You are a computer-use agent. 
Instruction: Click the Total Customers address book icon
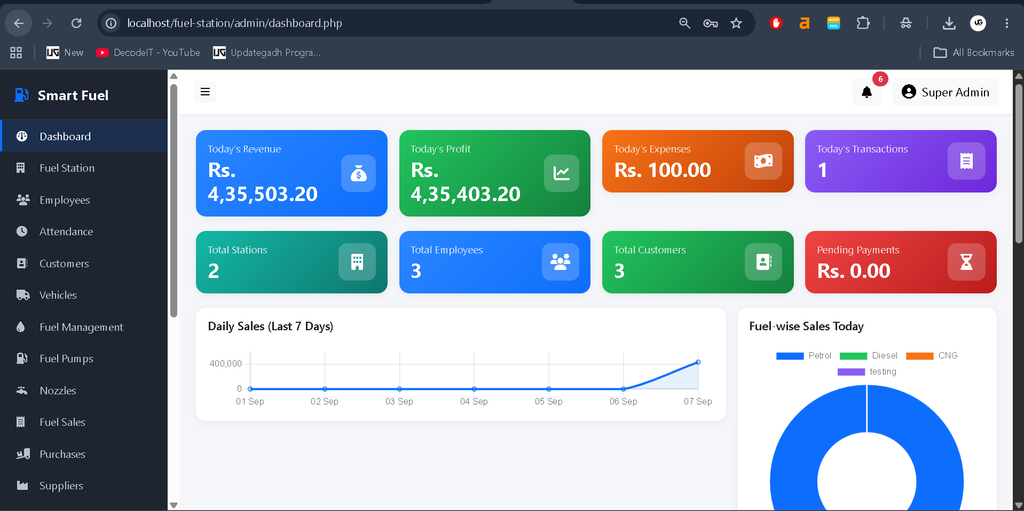(763, 262)
